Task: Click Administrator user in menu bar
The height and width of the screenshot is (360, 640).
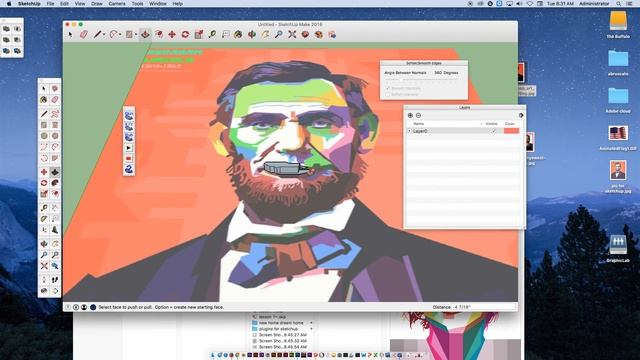Action: coord(594,4)
